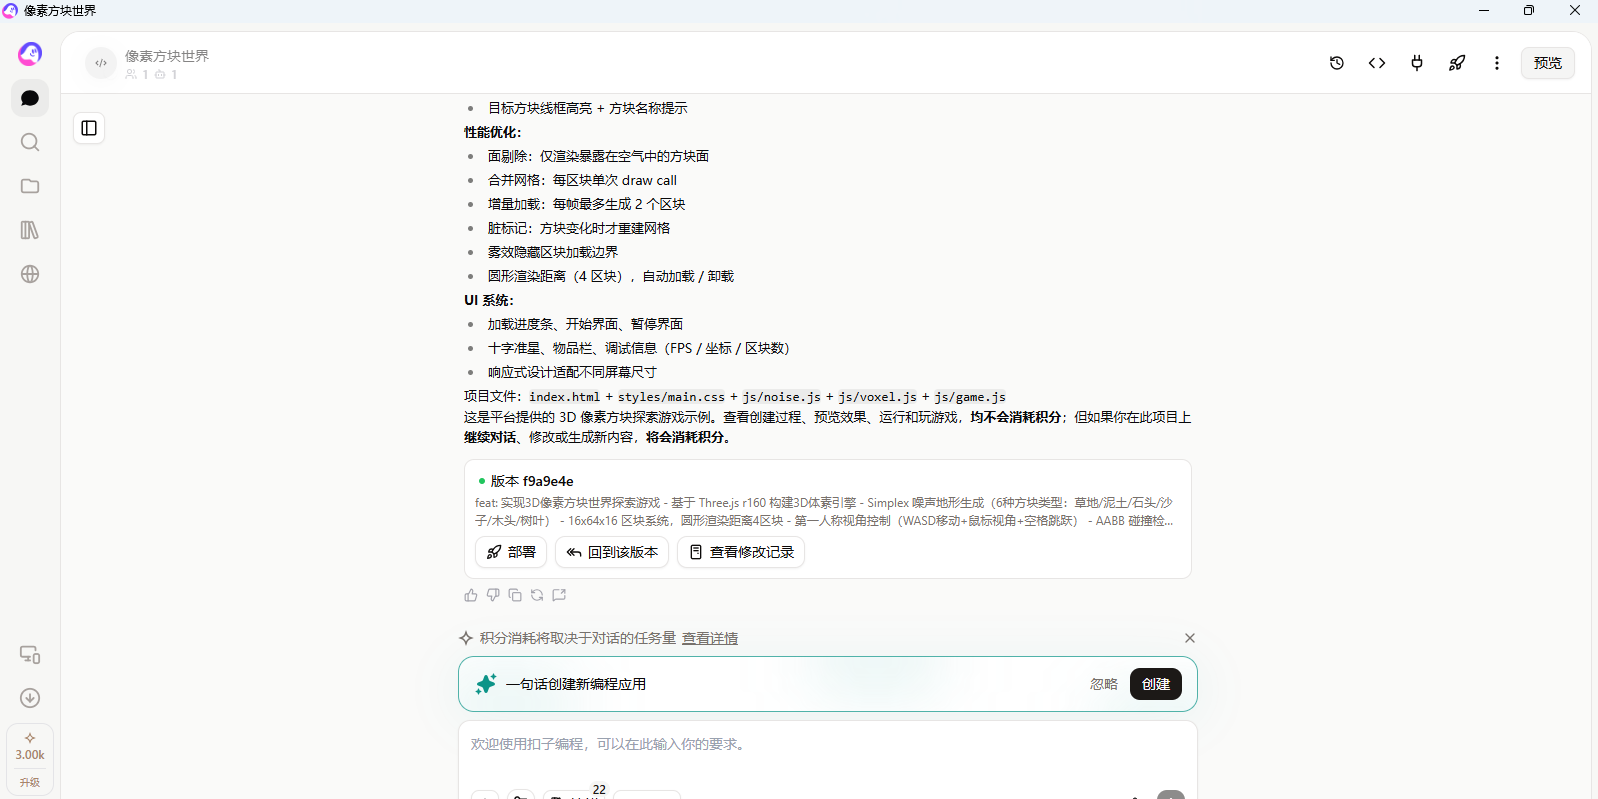Click the 圆形渲染距离 bullet line
The width and height of the screenshot is (1598, 799).
(611, 276)
